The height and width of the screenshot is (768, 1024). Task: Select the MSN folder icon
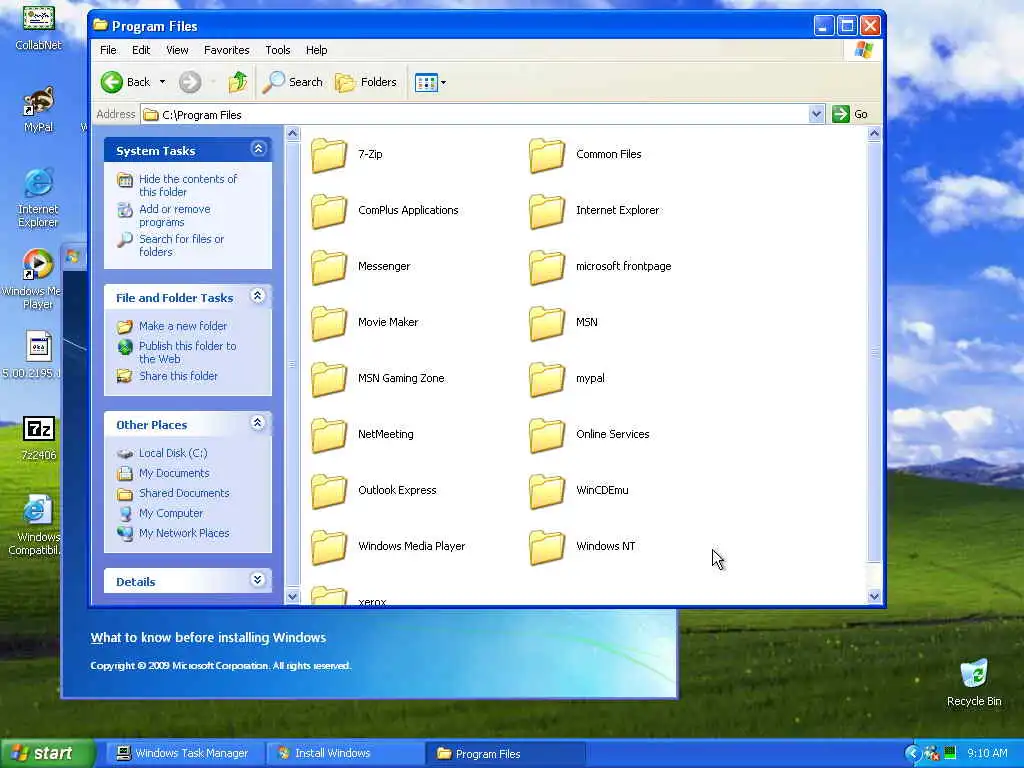click(x=546, y=323)
